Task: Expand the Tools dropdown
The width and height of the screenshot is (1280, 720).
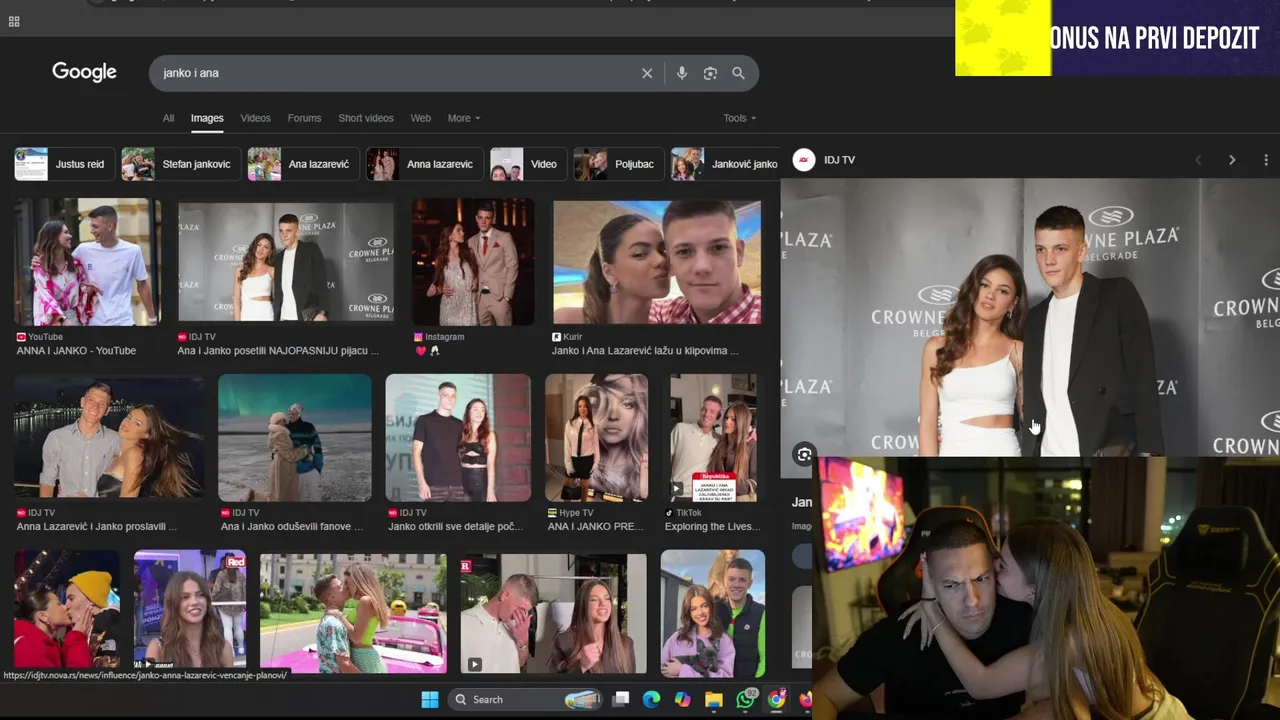Action: [x=739, y=118]
